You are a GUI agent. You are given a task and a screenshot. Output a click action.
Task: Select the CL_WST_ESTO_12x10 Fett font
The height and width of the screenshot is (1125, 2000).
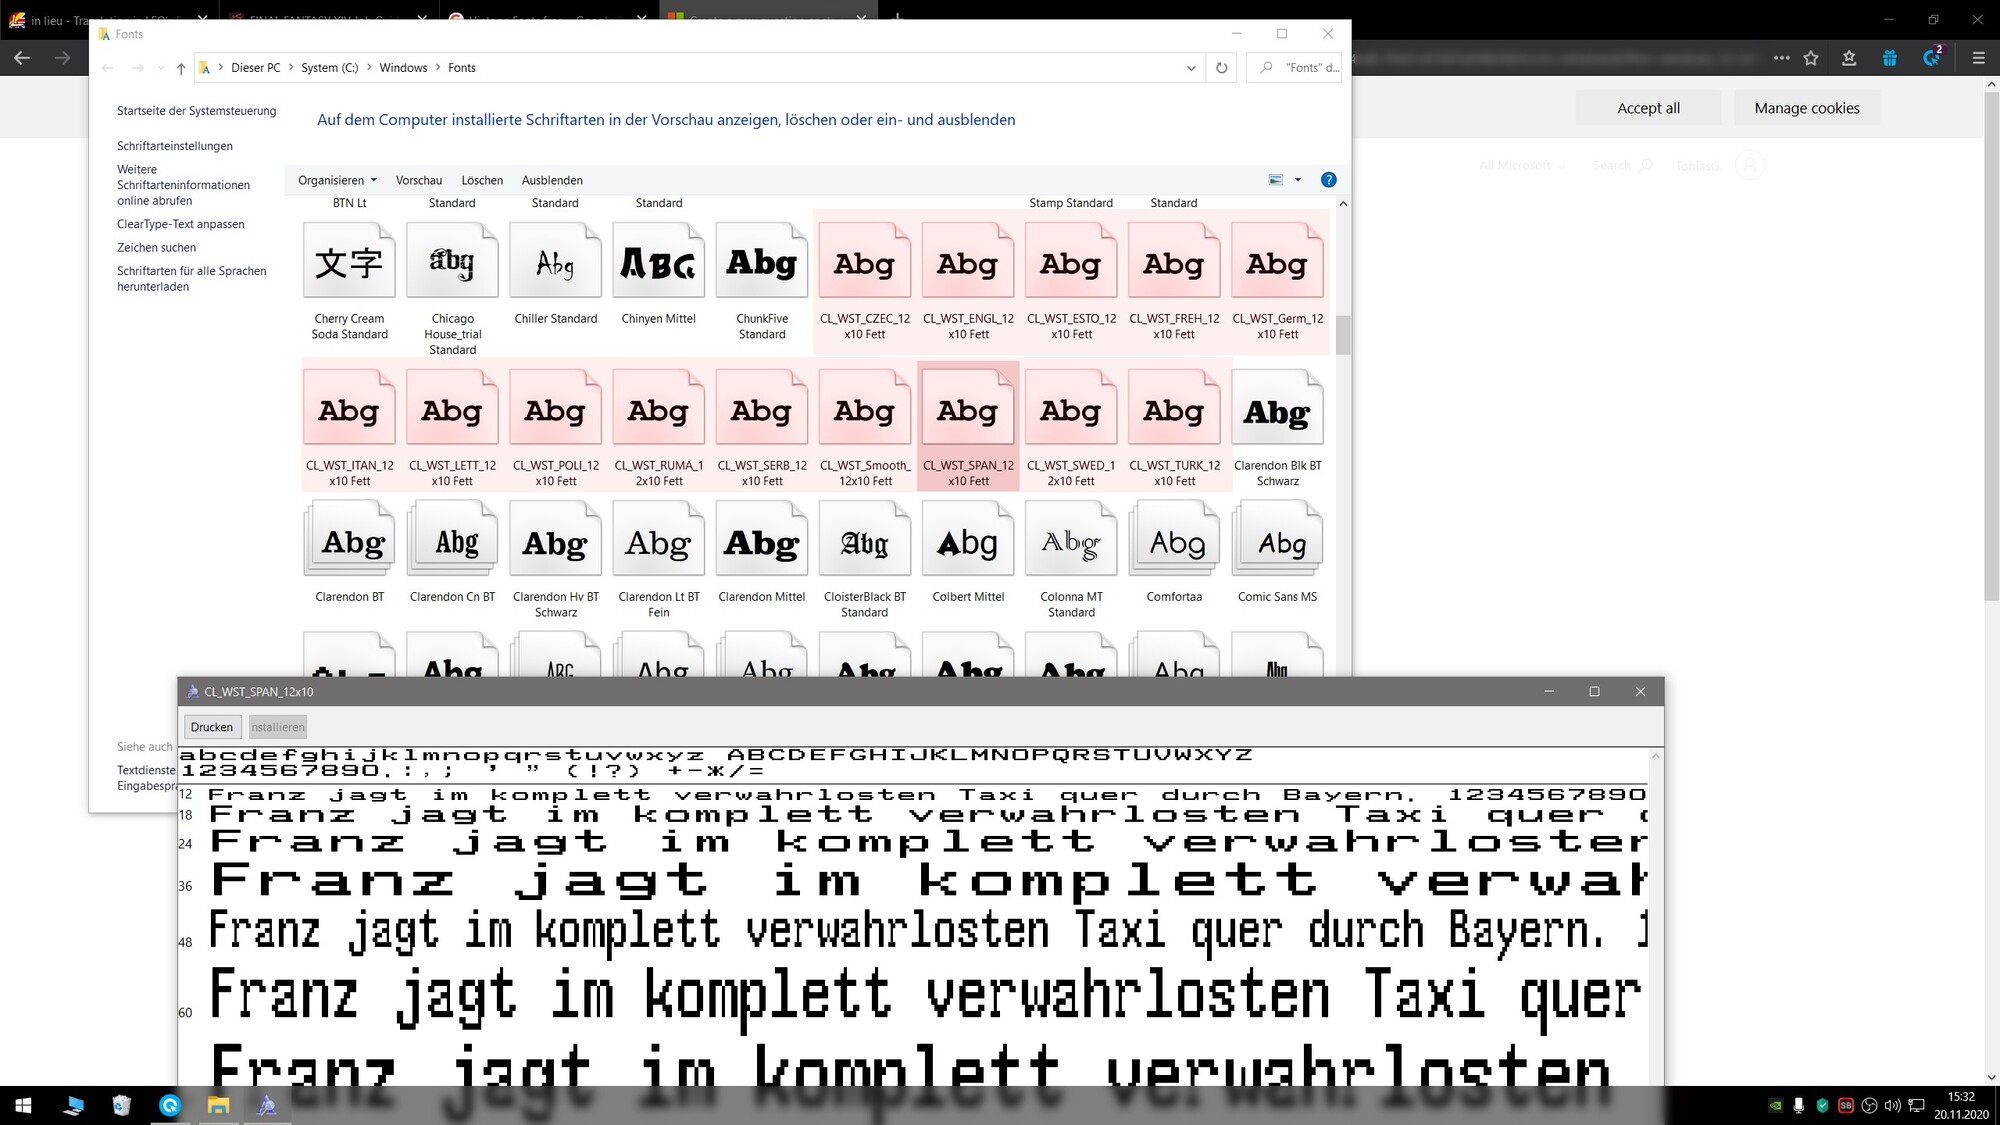[x=1071, y=262]
